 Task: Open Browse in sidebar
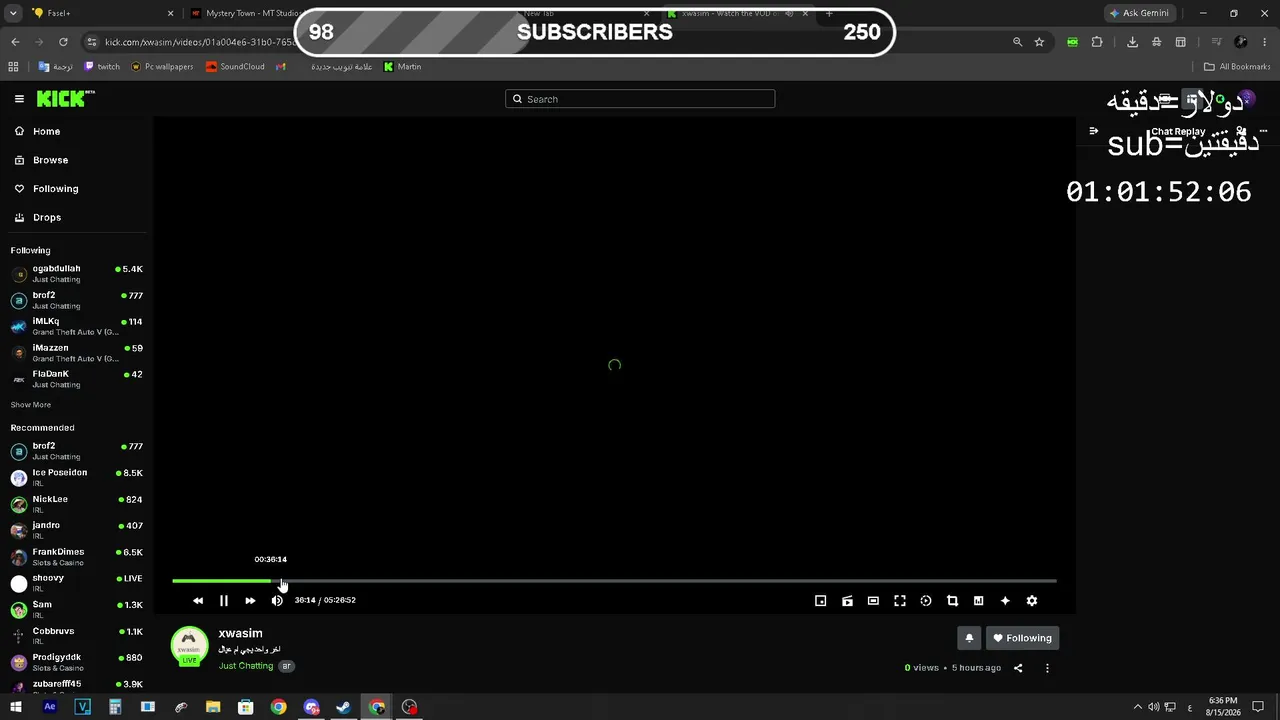pos(50,160)
